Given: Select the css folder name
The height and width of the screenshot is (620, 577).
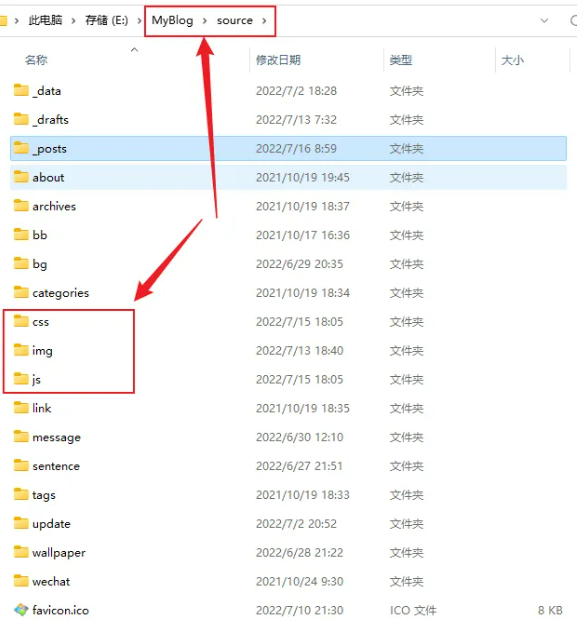Looking at the screenshot, I should (41, 322).
